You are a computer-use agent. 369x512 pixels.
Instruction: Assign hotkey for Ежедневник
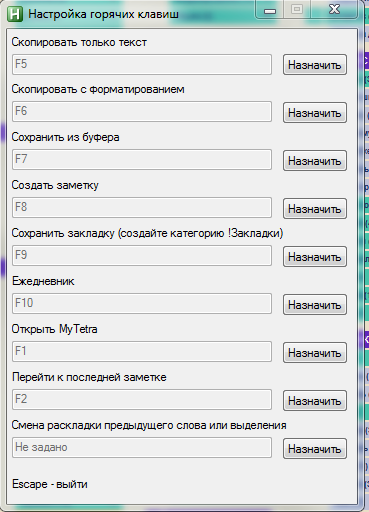[315, 305]
